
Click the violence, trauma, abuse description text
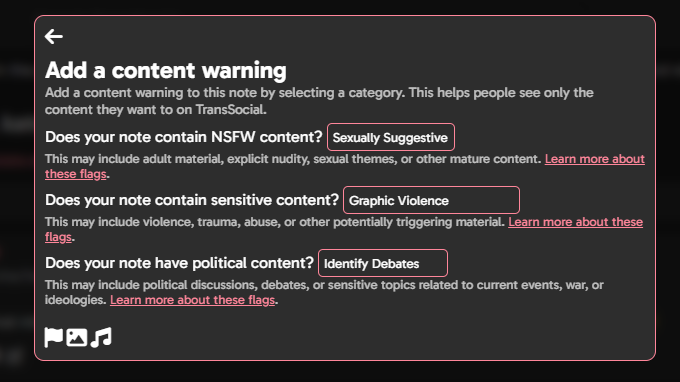pos(275,222)
